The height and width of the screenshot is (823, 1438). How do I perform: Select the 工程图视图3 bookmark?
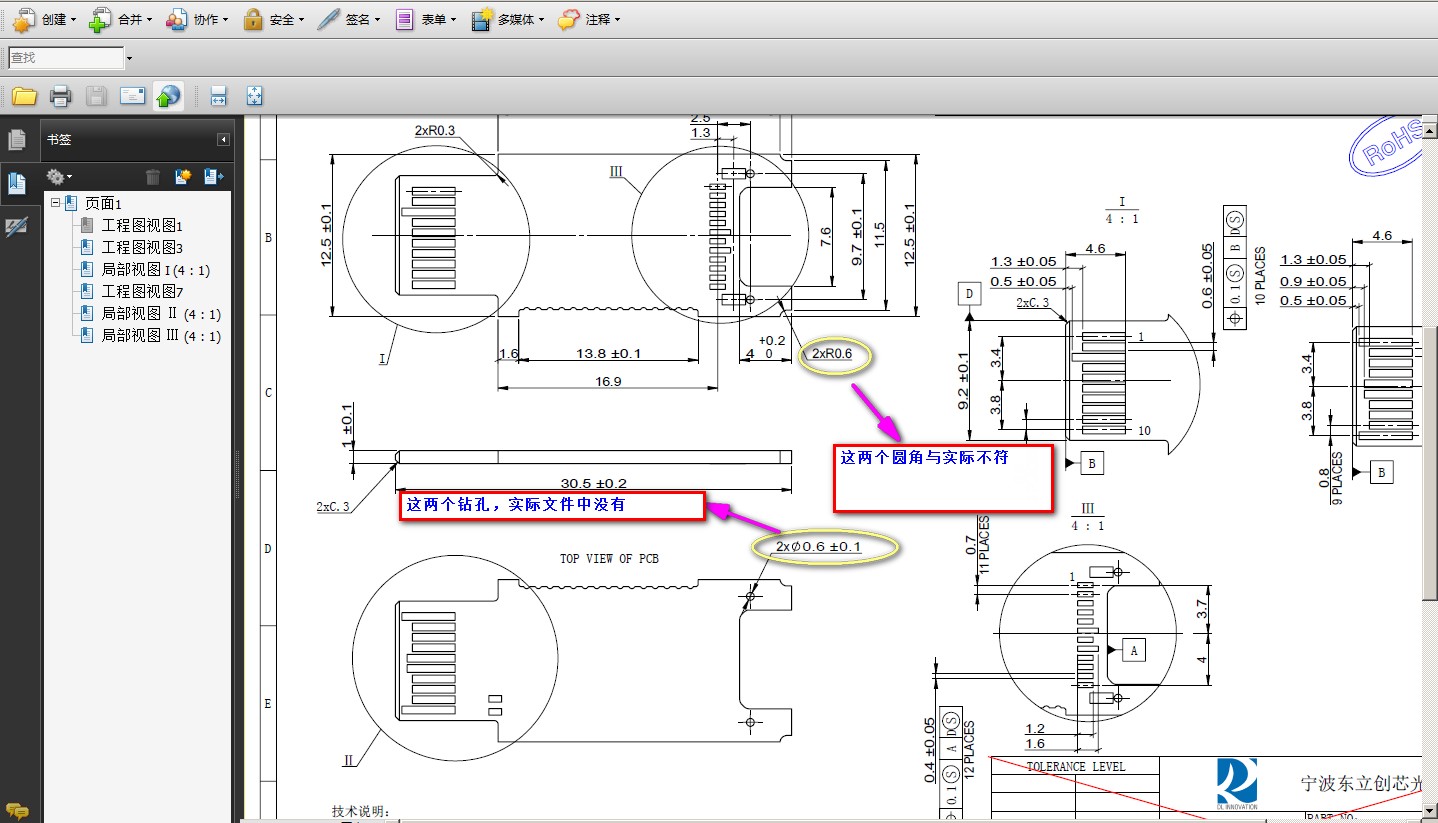pos(142,248)
